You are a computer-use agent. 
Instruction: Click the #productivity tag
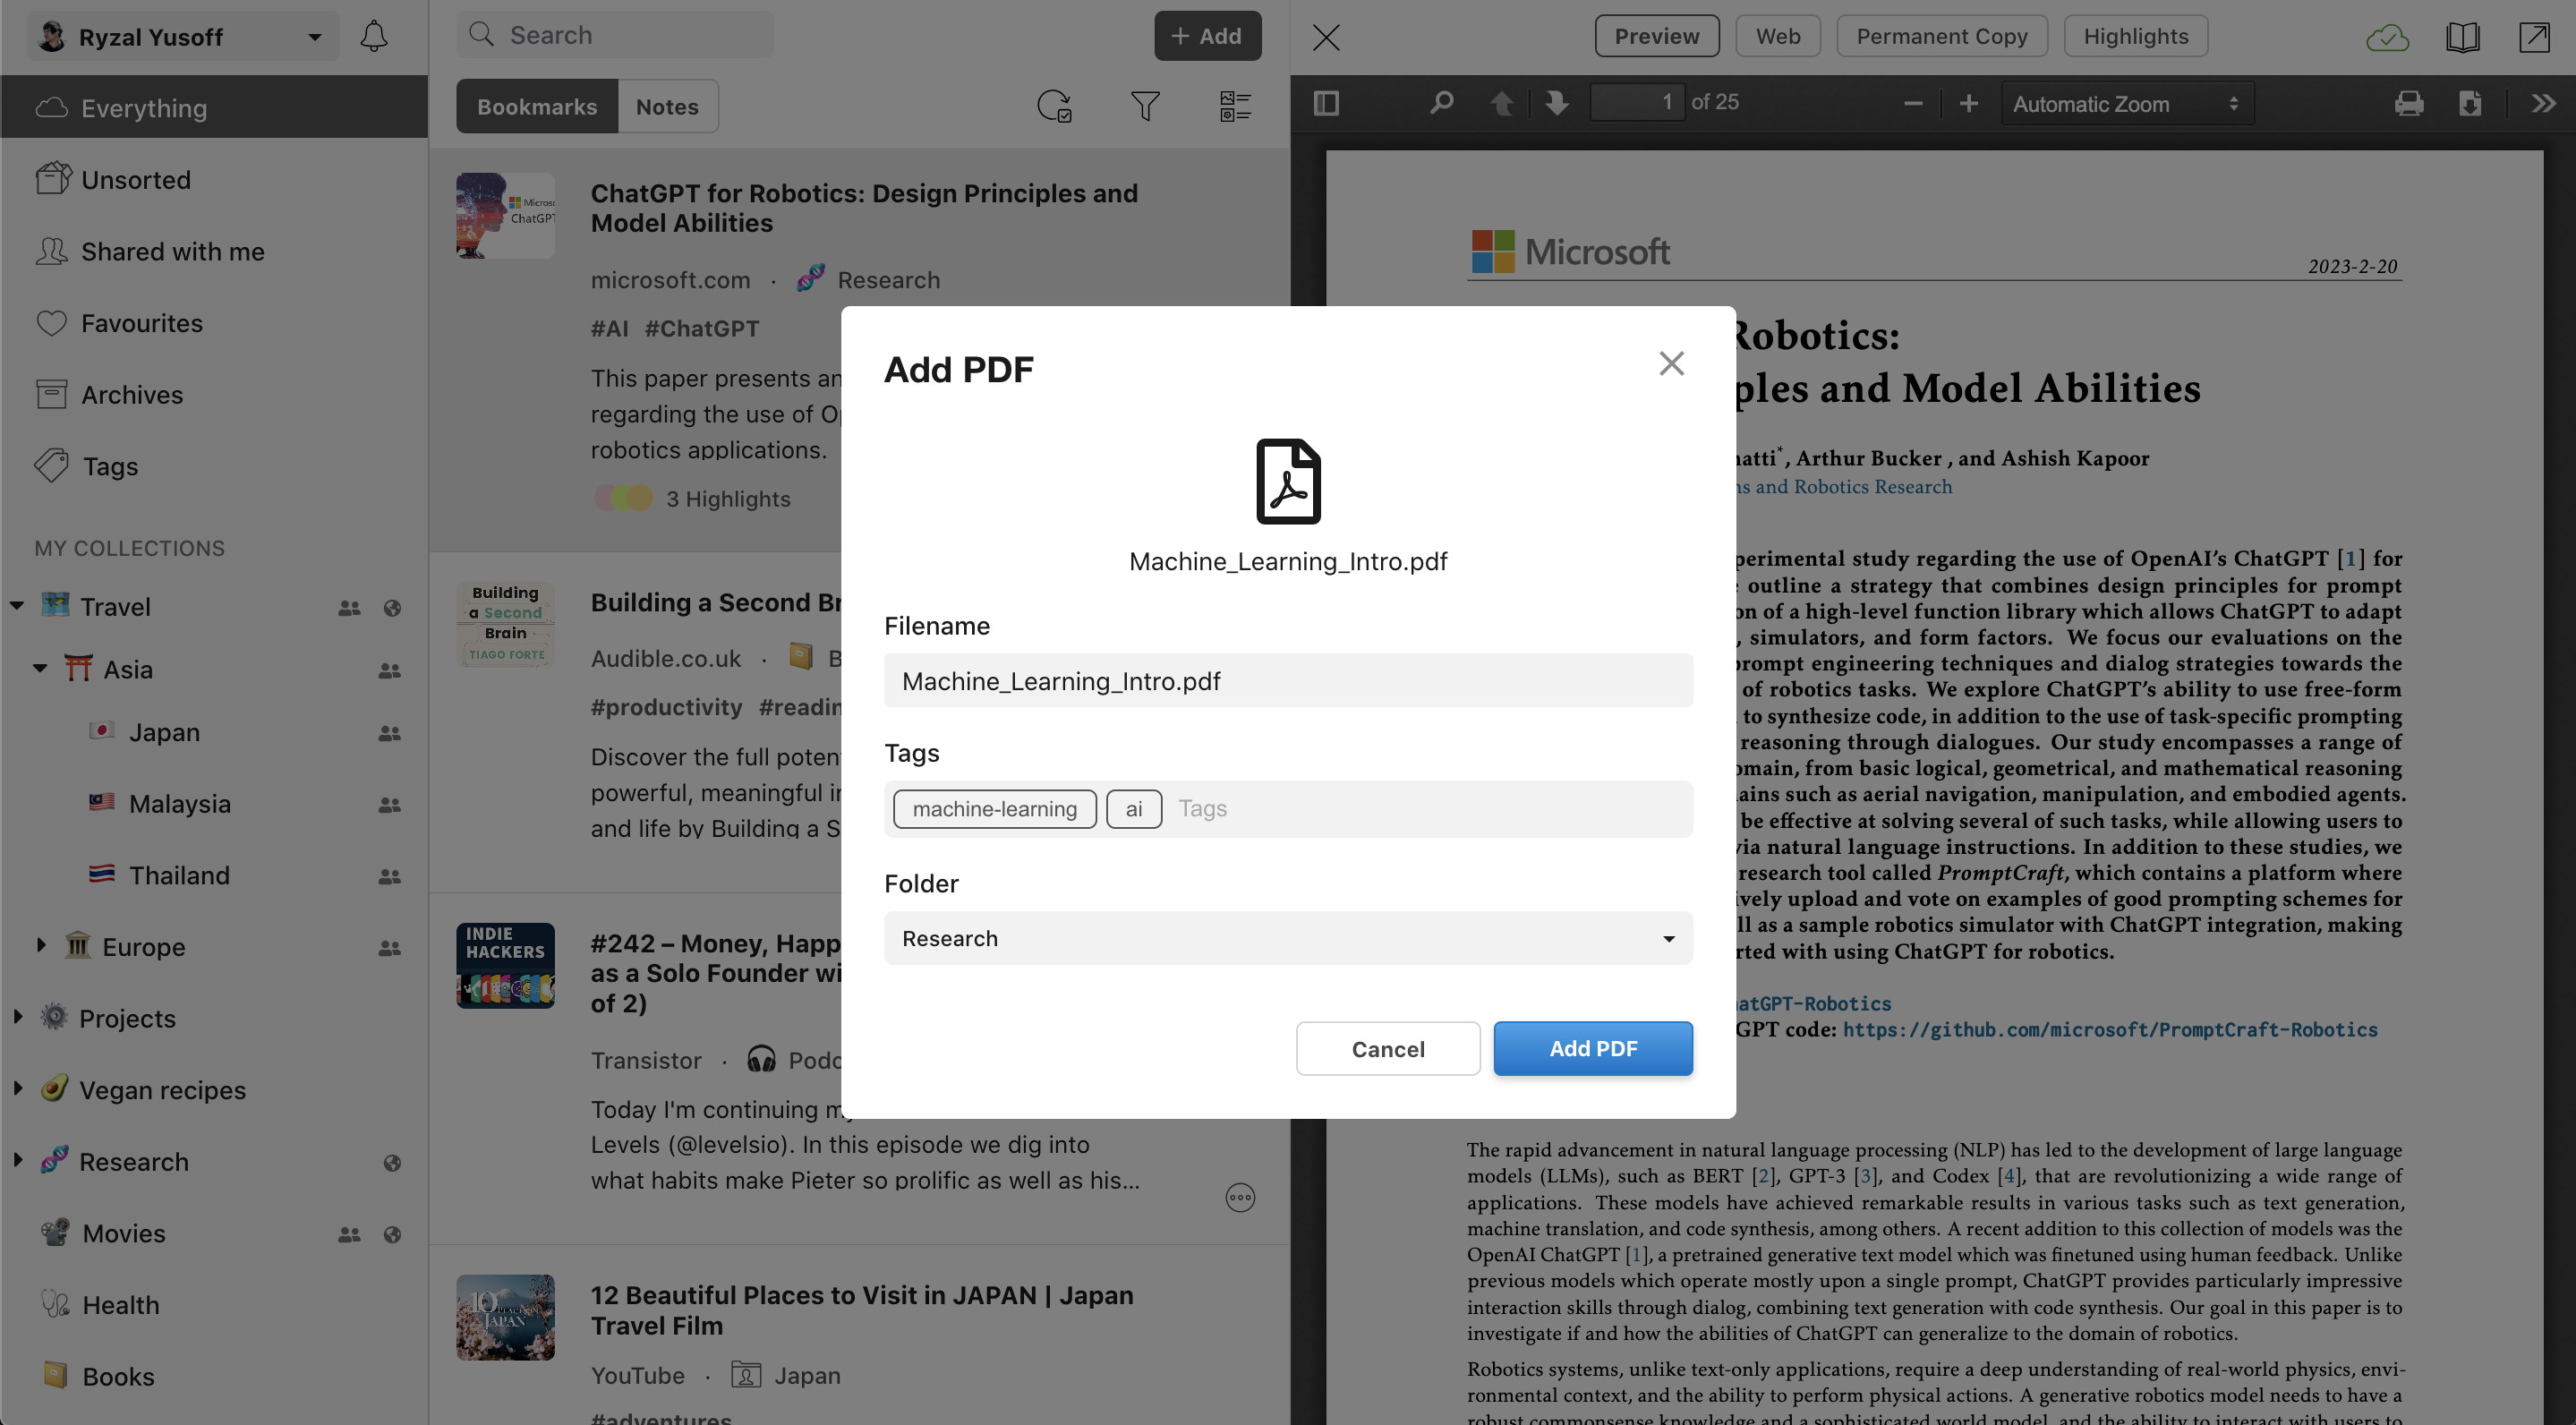(x=666, y=707)
